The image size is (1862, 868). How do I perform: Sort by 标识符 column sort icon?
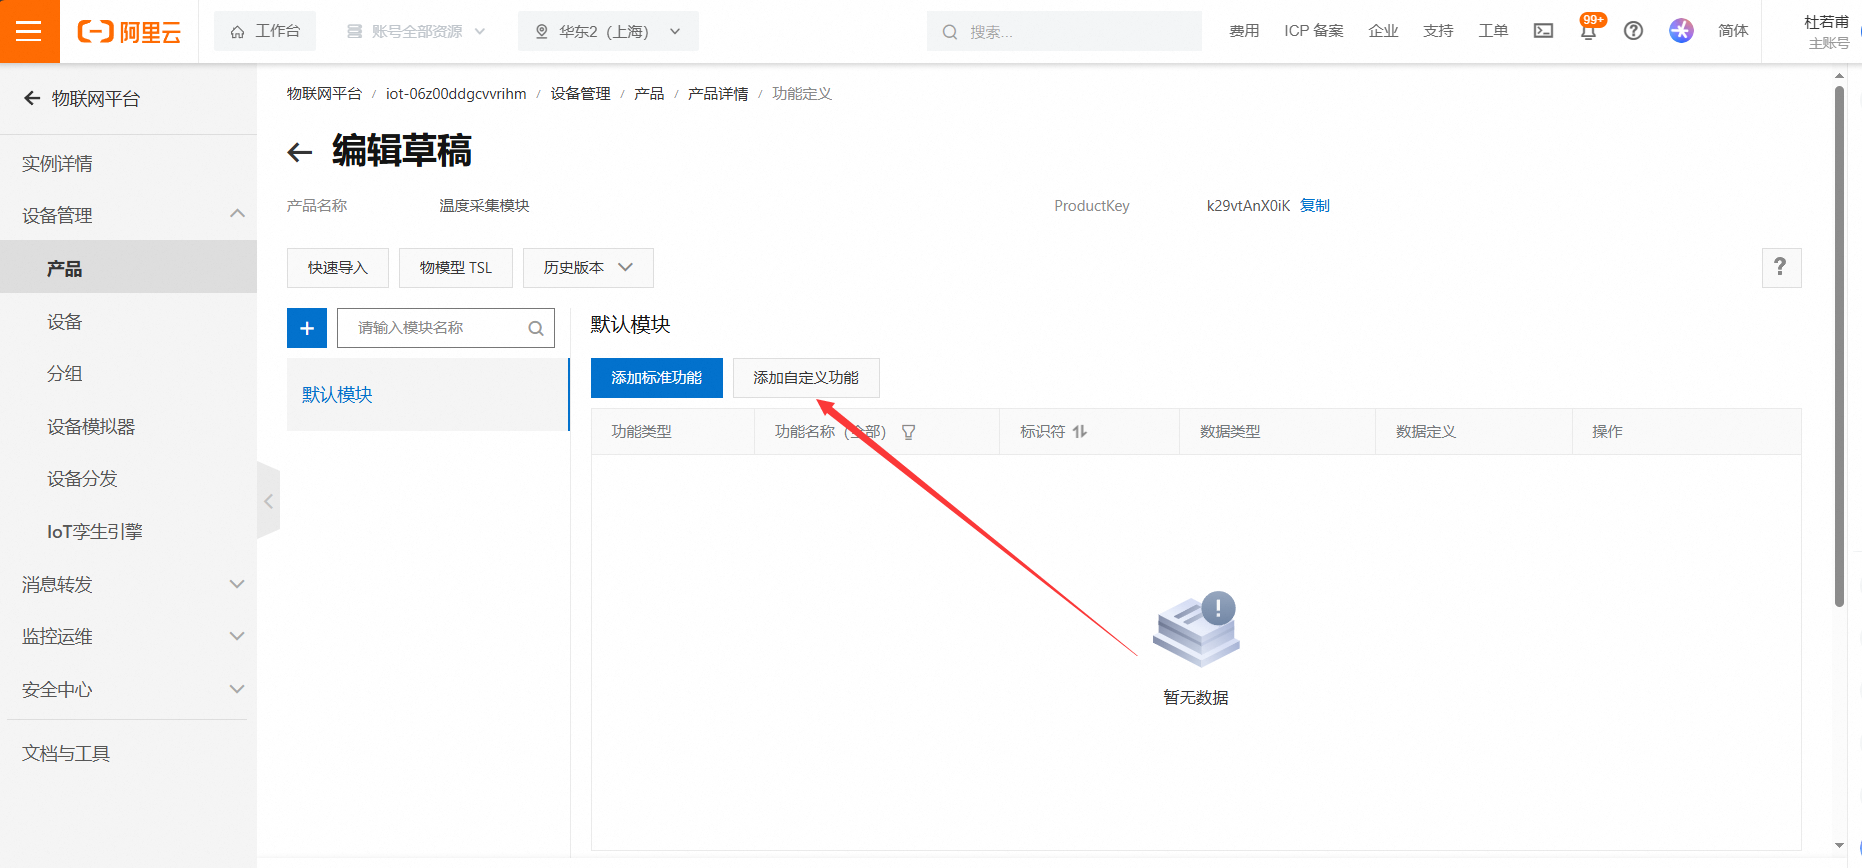pyautogui.click(x=1080, y=432)
